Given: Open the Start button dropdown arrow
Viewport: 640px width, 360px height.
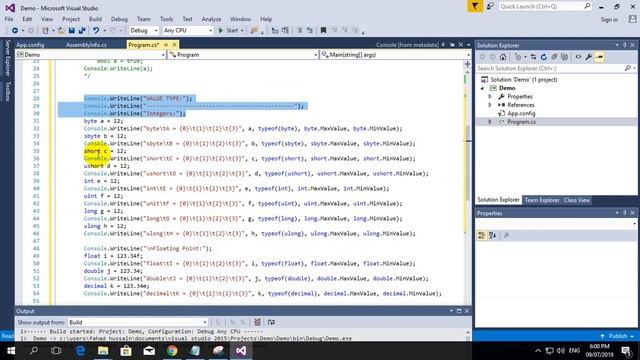Looking at the screenshot, I should coord(242,31).
